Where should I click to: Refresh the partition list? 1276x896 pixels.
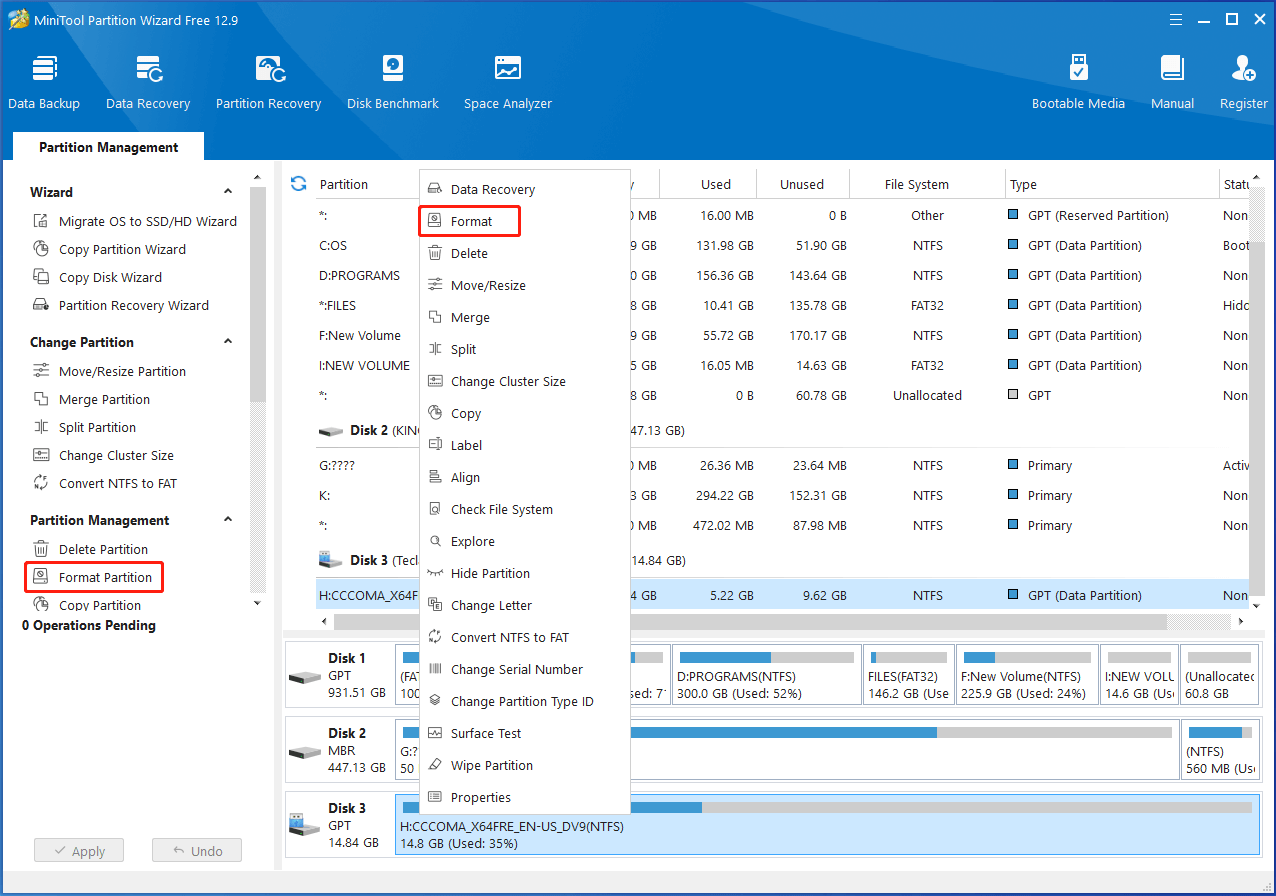[298, 184]
